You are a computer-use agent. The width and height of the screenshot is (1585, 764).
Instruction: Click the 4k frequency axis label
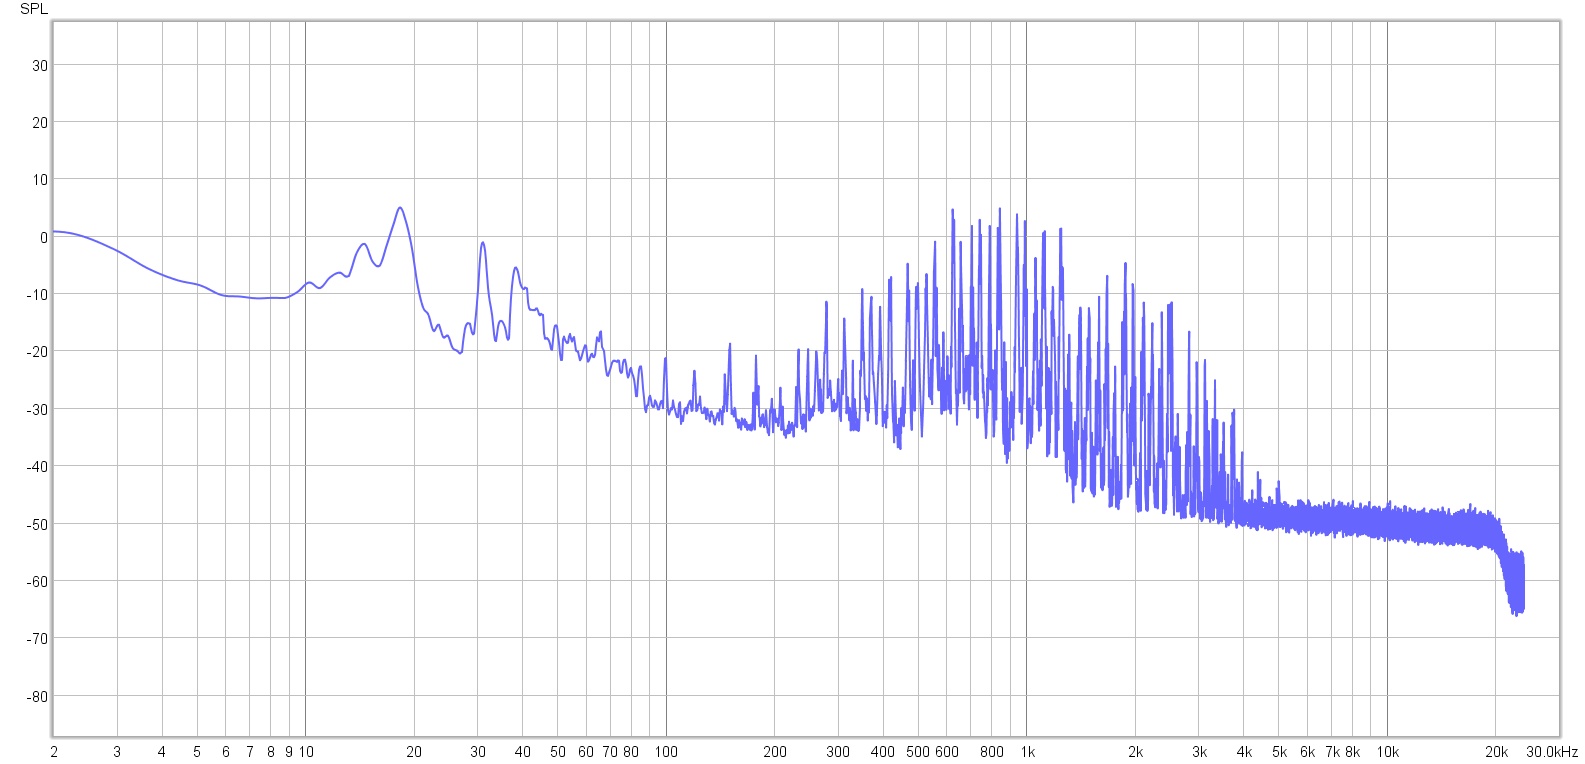tap(1244, 752)
